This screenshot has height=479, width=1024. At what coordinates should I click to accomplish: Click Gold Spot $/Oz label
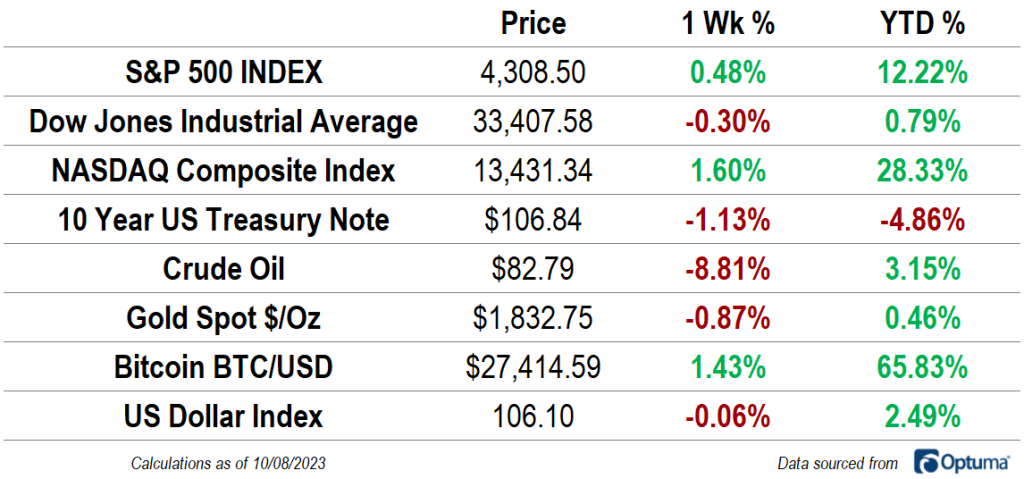tap(223, 318)
